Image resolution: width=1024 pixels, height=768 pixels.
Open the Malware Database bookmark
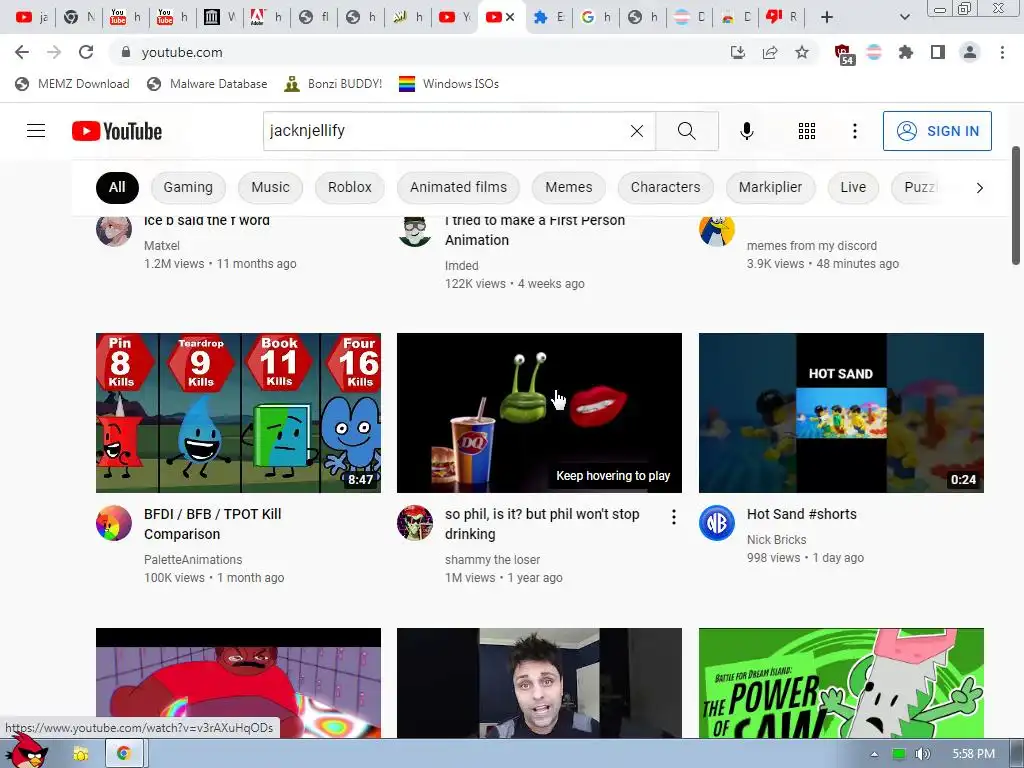pos(207,84)
